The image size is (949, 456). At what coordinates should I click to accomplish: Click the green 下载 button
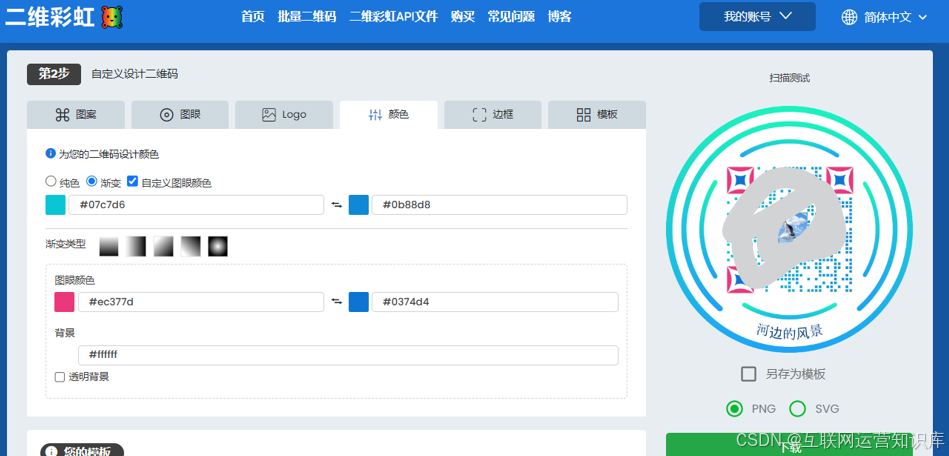coord(789,445)
